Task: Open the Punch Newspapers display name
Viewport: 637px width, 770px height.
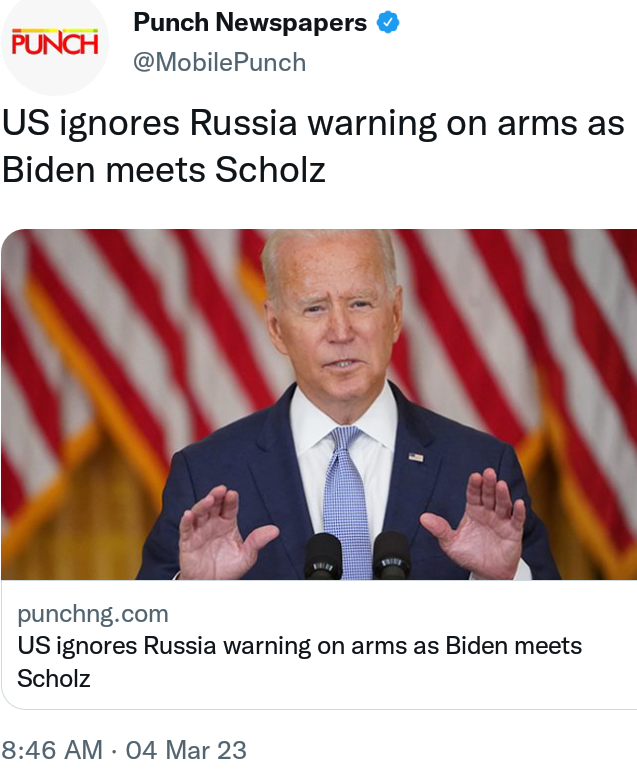Action: [250, 23]
